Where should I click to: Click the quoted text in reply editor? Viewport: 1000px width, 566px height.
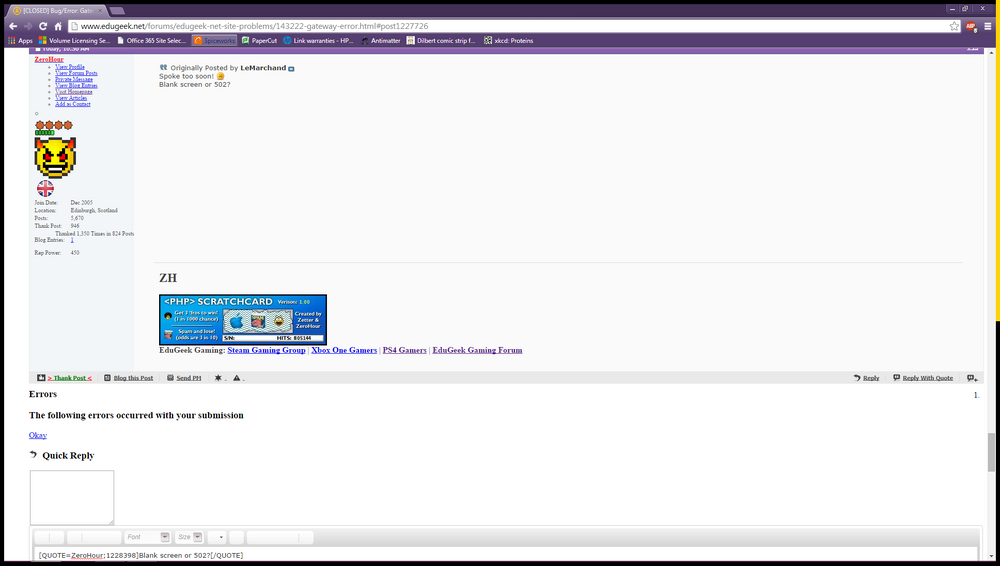pyautogui.click(x=140, y=555)
